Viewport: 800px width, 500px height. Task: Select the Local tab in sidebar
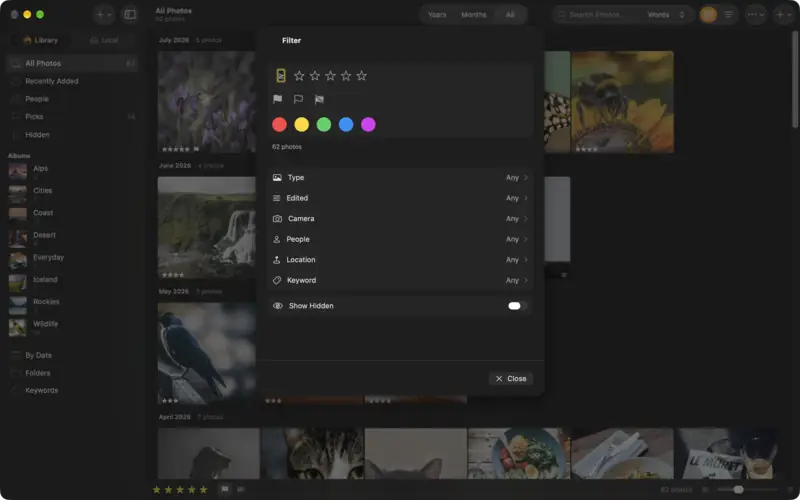(104, 40)
